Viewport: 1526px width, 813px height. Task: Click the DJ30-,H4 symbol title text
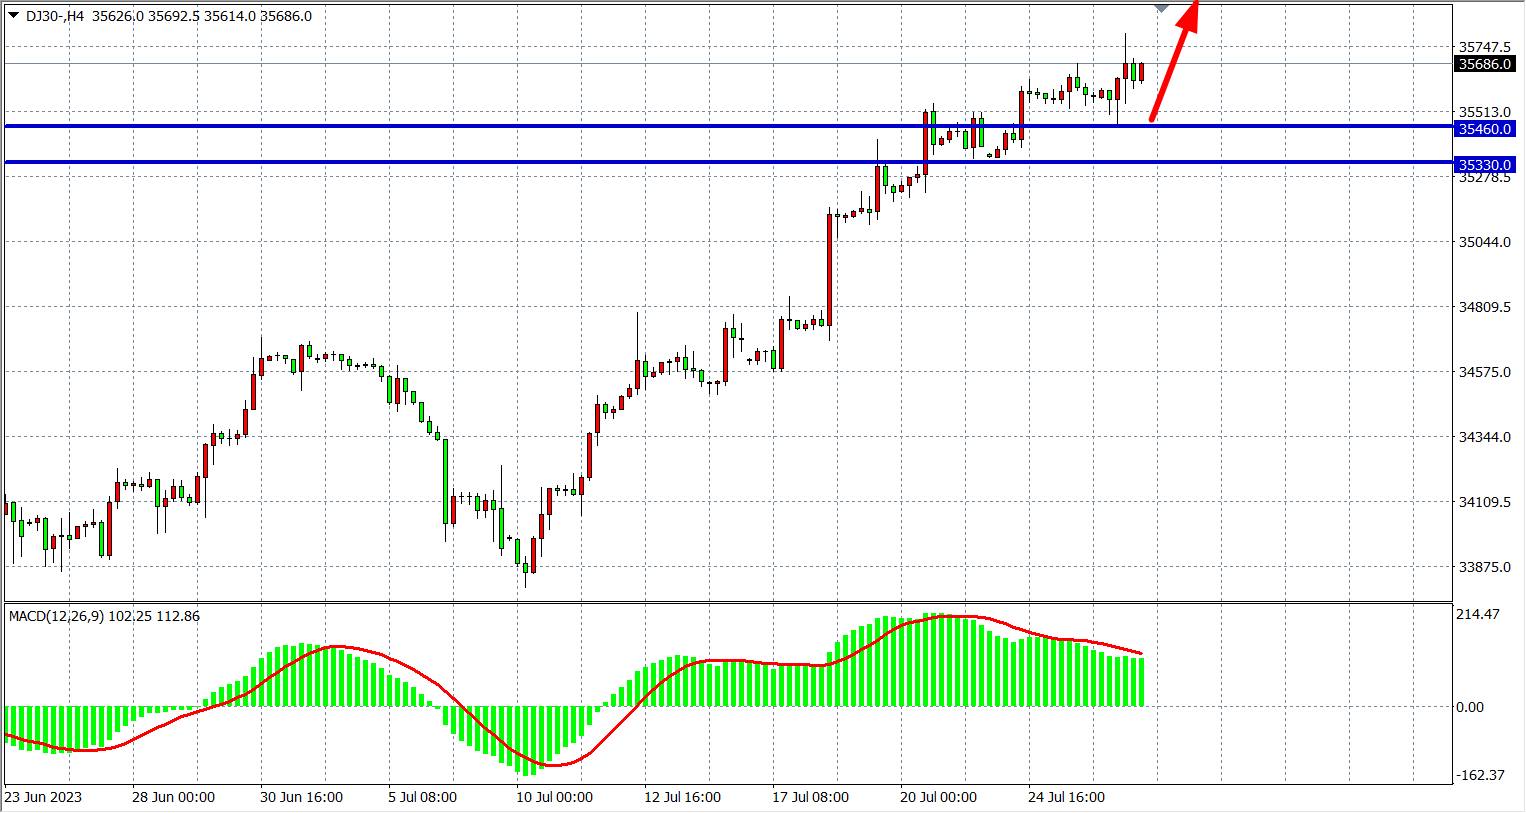coord(55,16)
